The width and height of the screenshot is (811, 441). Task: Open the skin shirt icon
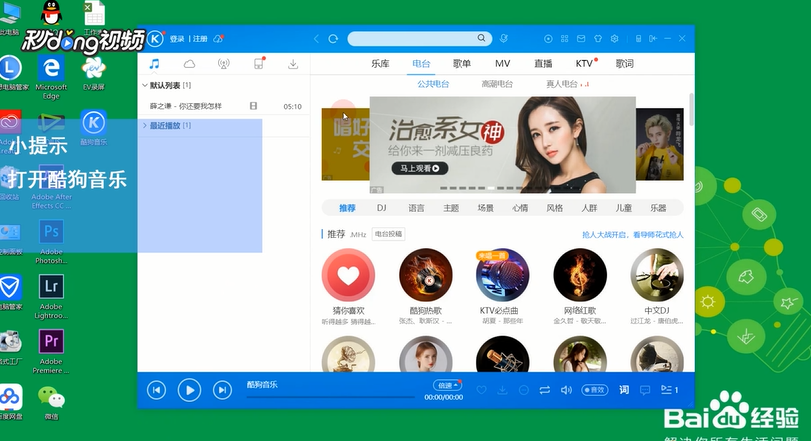pos(598,39)
